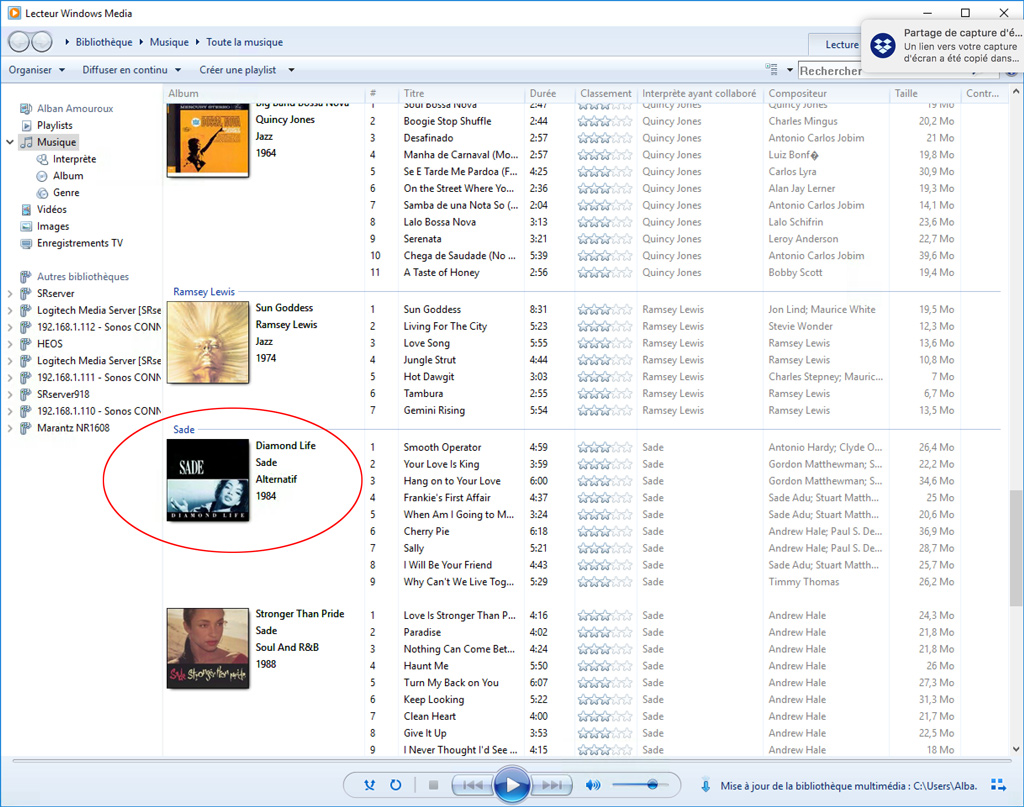
Task: Expand the HEOS library node
Action: pyautogui.click(x=10, y=344)
